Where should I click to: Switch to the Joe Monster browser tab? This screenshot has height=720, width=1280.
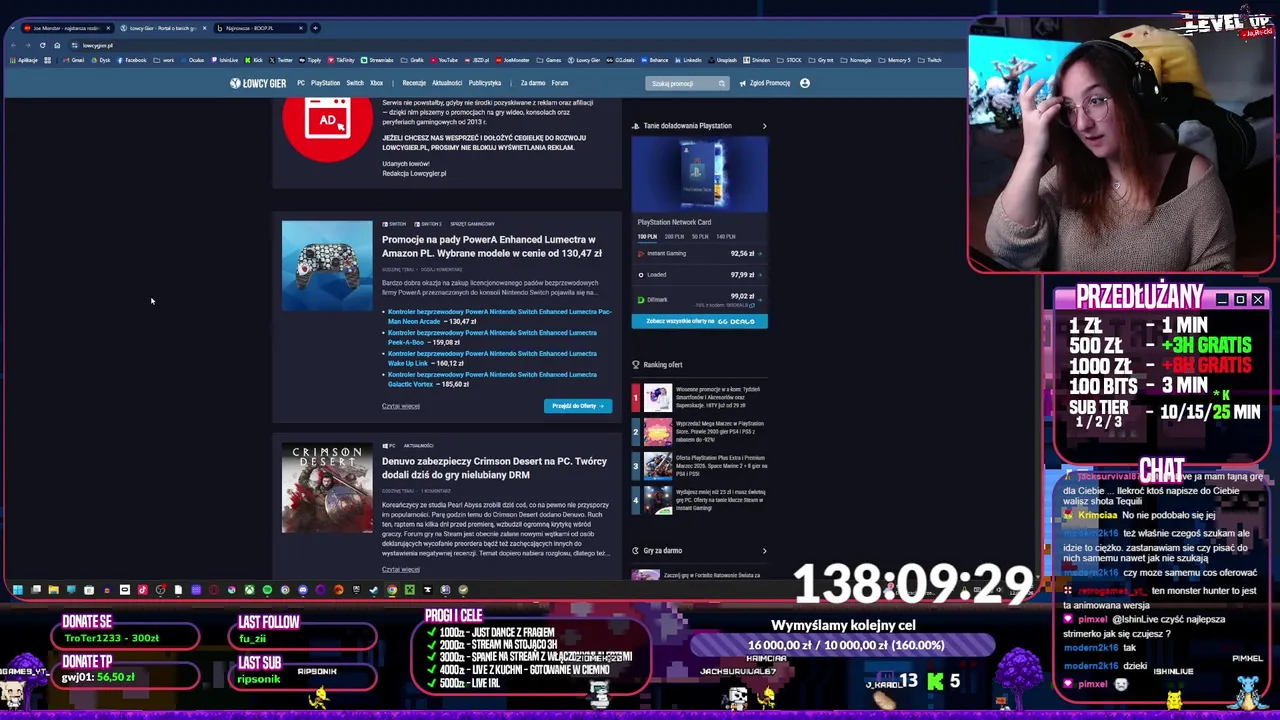pos(65,28)
